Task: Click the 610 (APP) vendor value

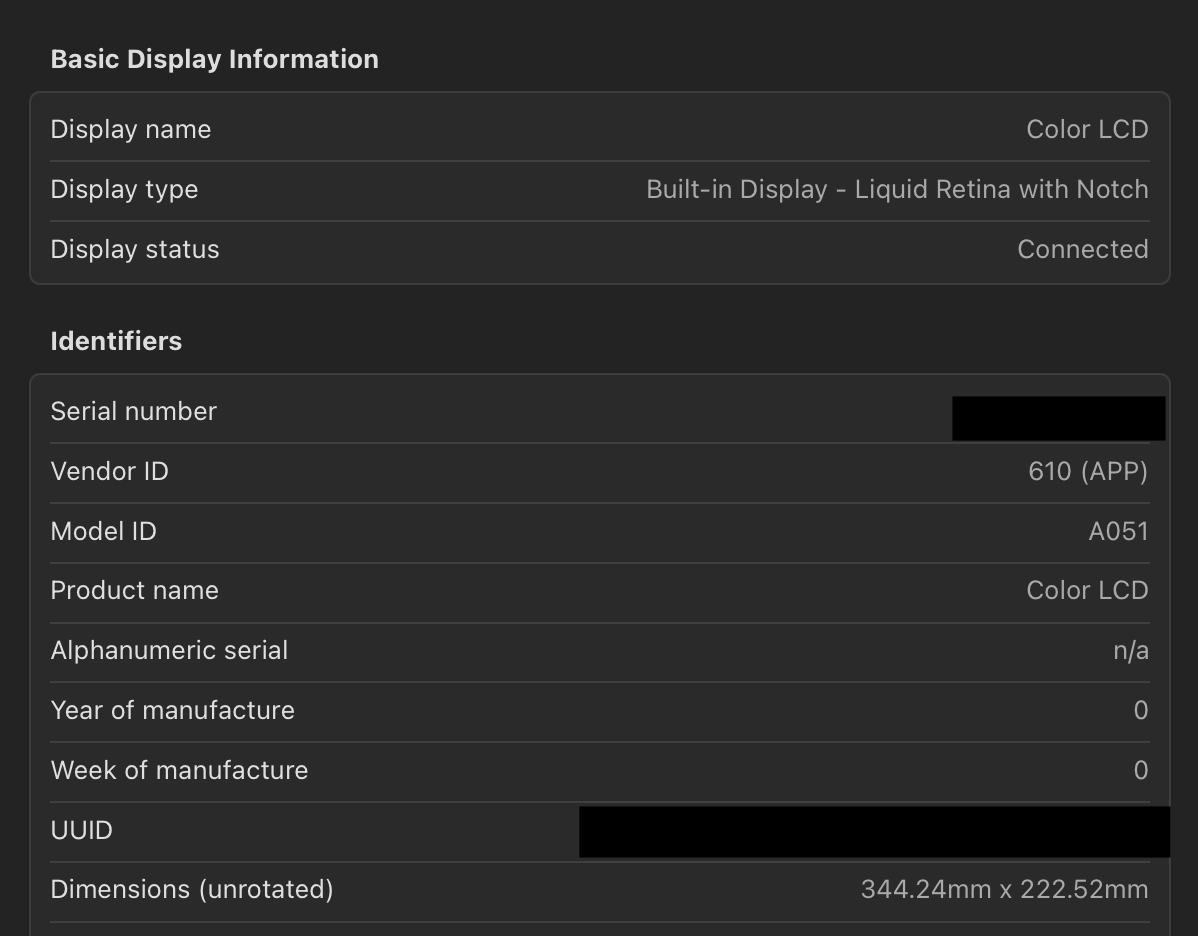Action: pyautogui.click(x=1088, y=471)
